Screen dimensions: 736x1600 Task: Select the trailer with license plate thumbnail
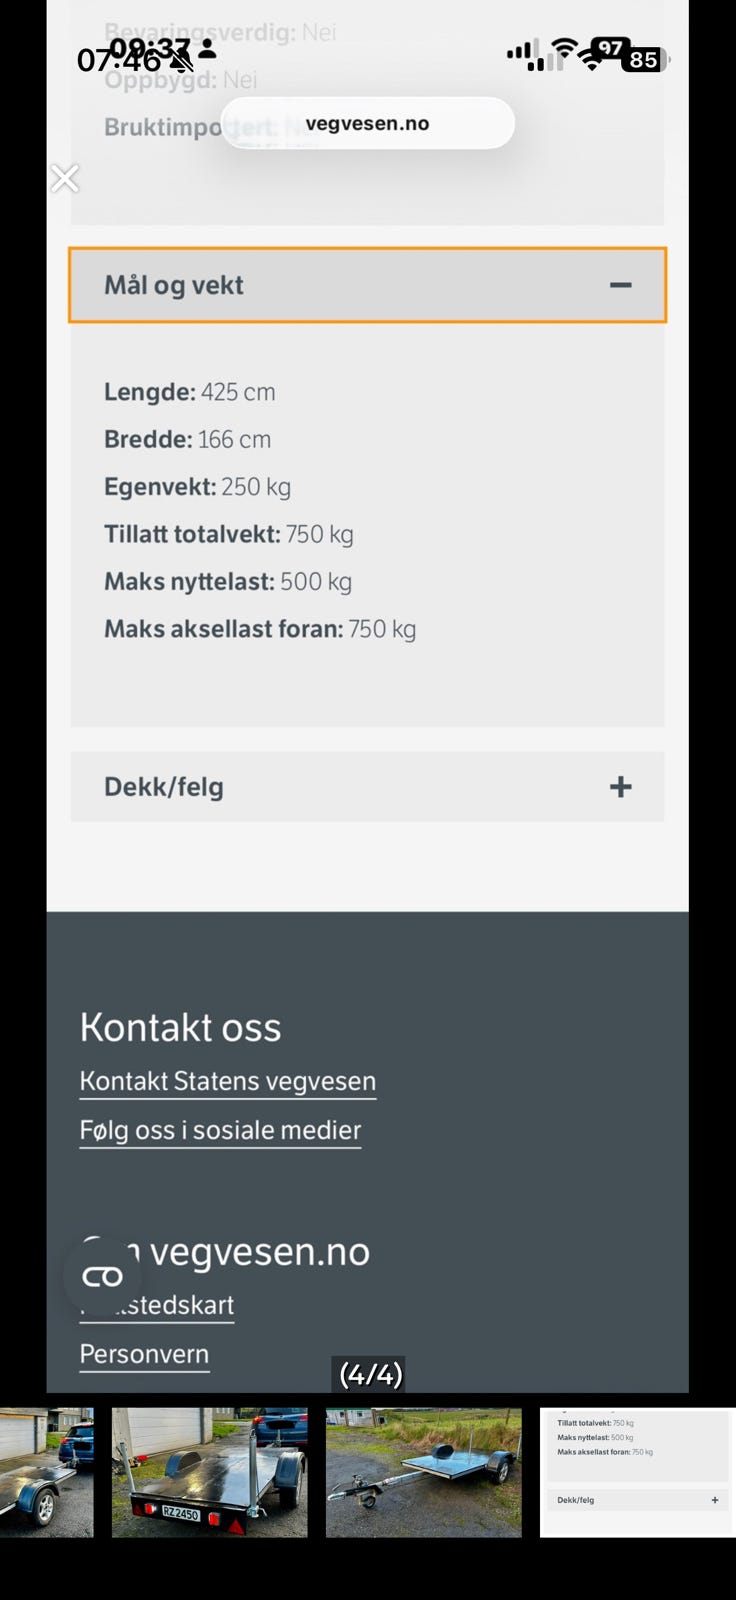click(209, 1472)
